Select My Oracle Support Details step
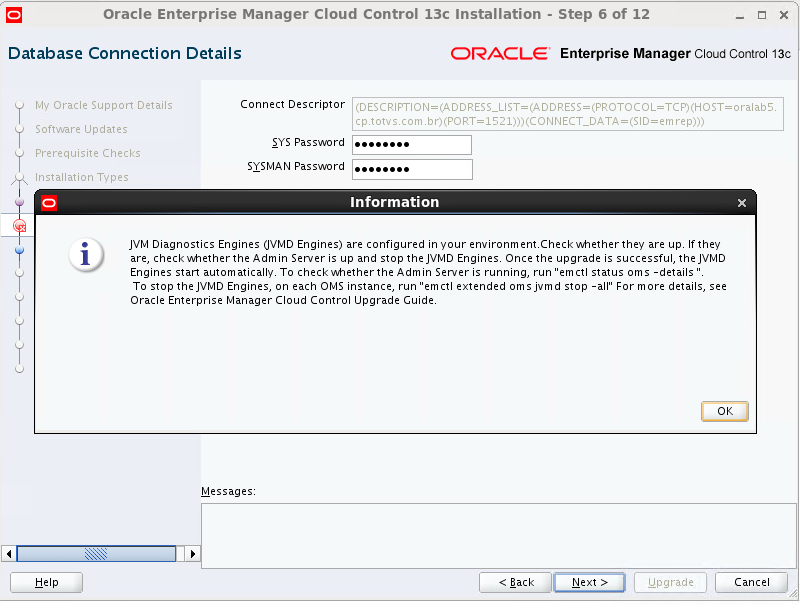 pyautogui.click(x=104, y=105)
